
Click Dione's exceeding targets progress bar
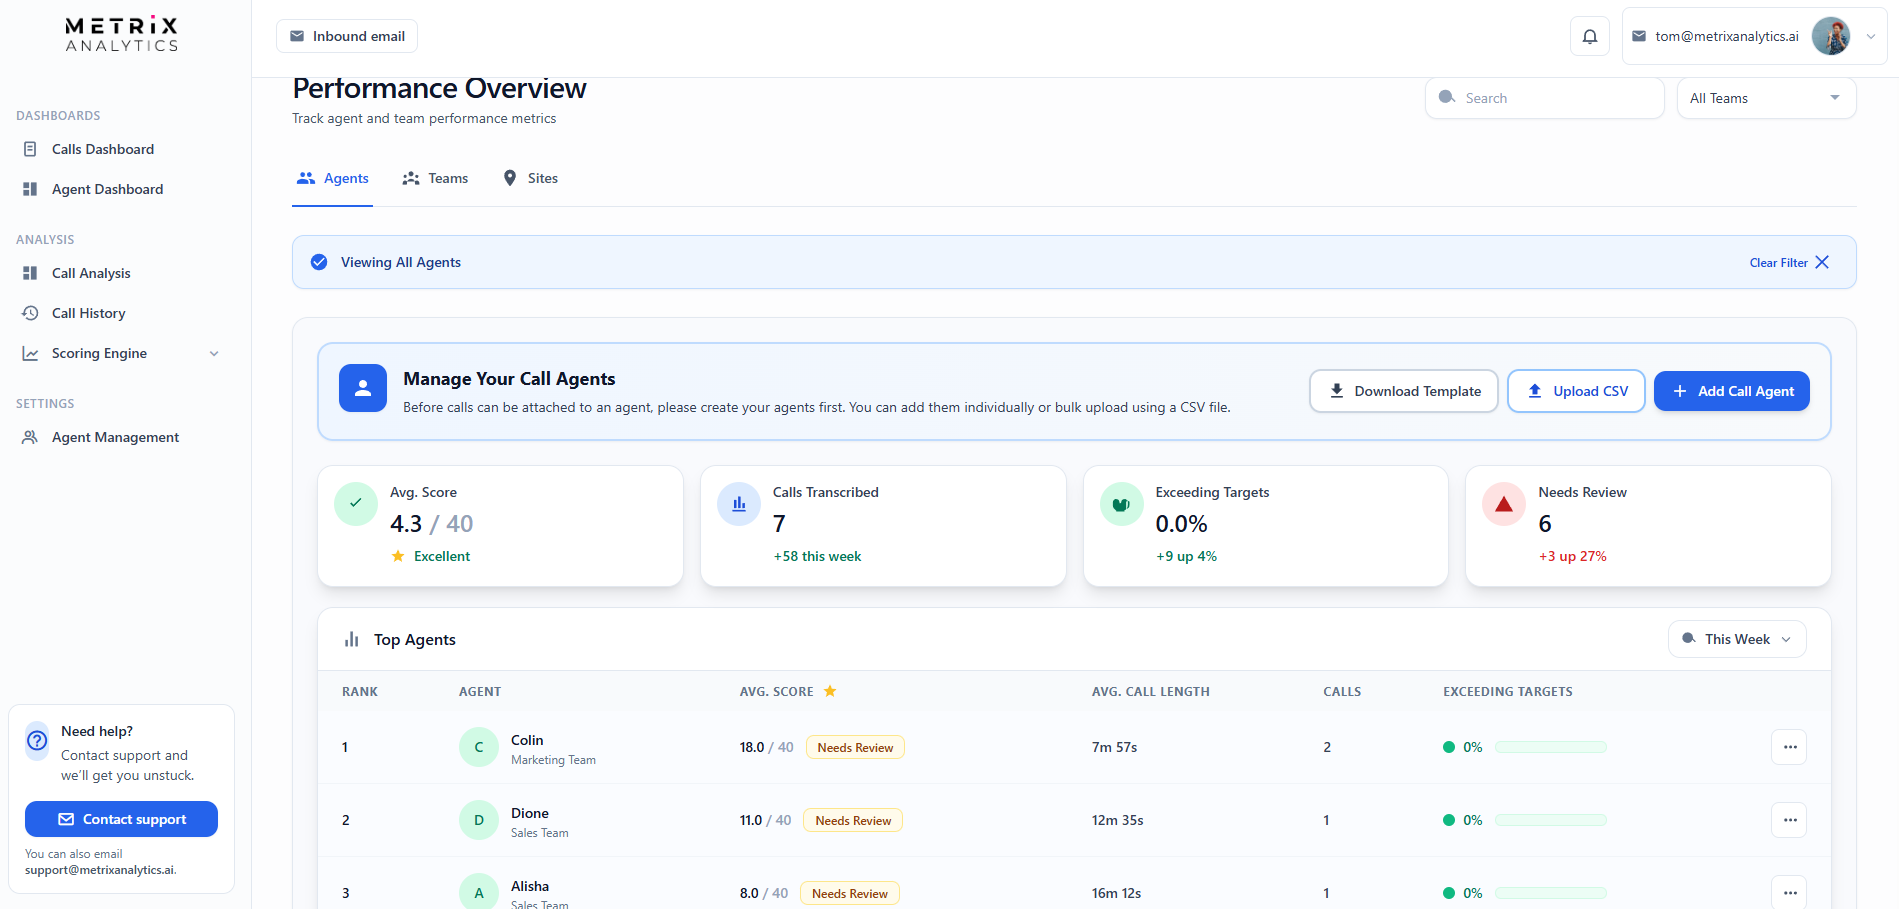coord(1550,819)
